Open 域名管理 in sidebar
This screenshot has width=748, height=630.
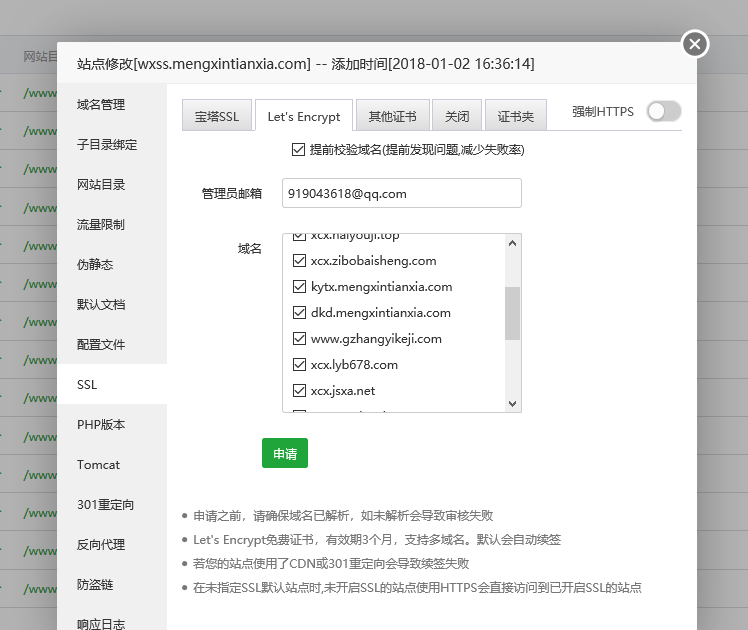coord(112,104)
